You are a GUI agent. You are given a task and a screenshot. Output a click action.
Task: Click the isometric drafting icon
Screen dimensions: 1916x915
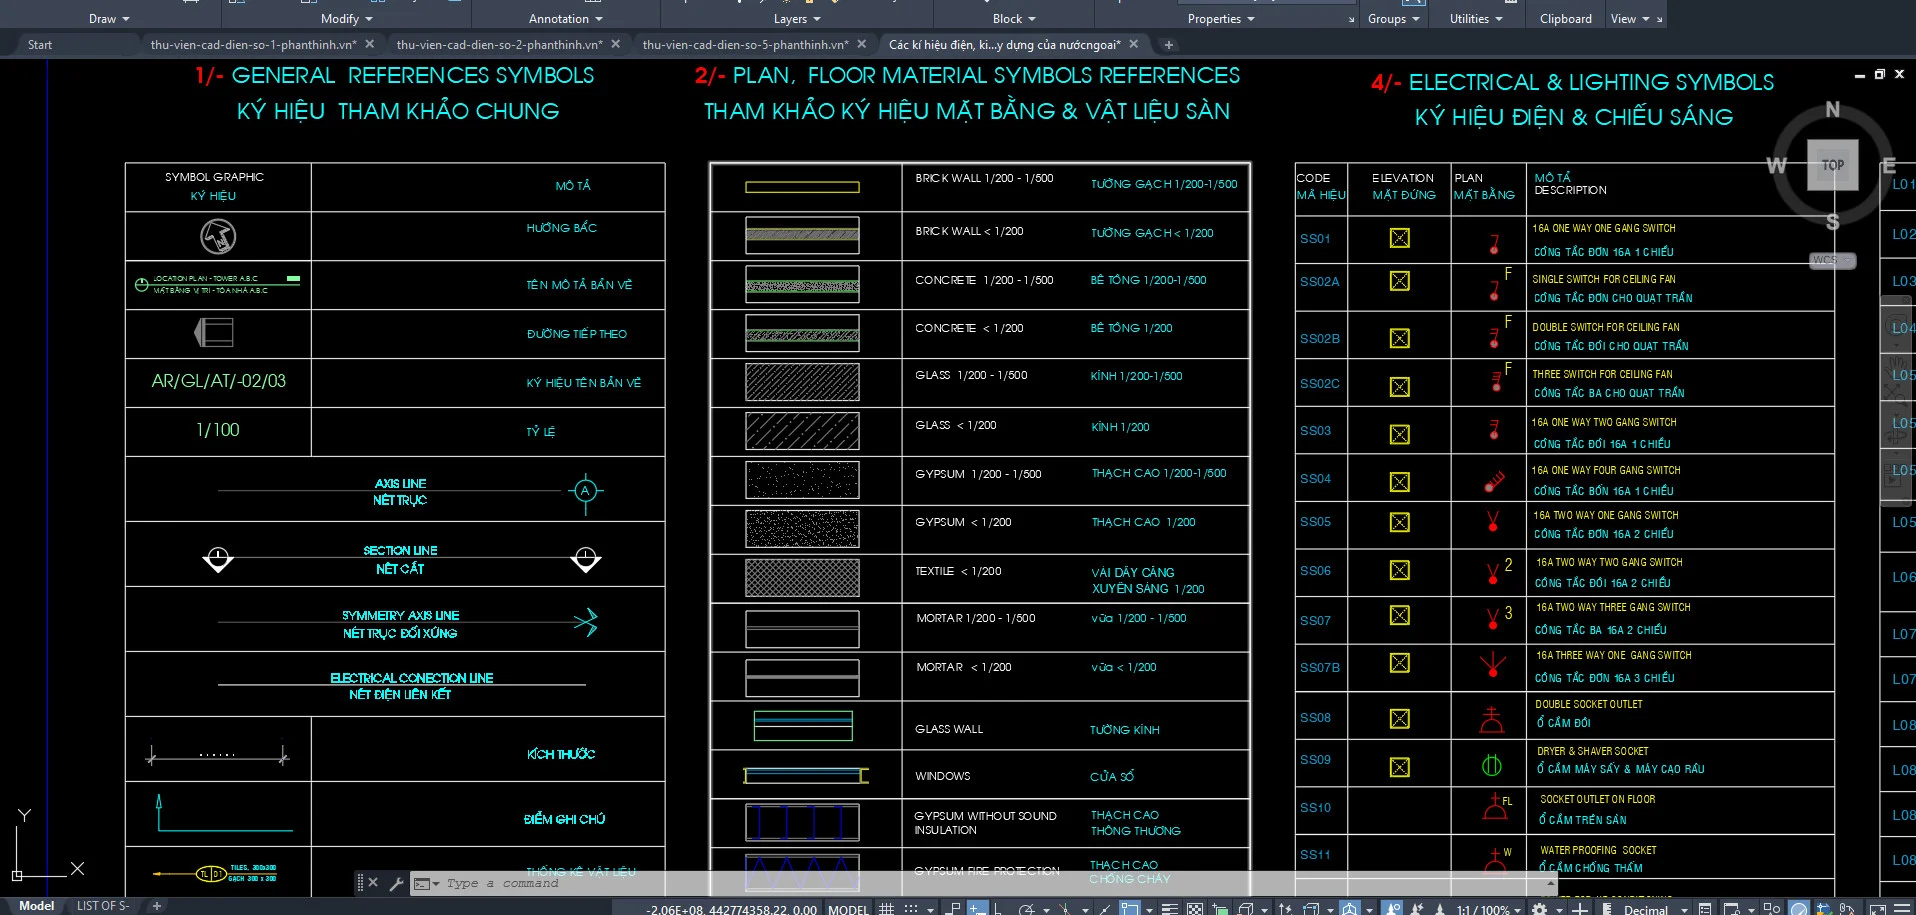[x=1065, y=908]
